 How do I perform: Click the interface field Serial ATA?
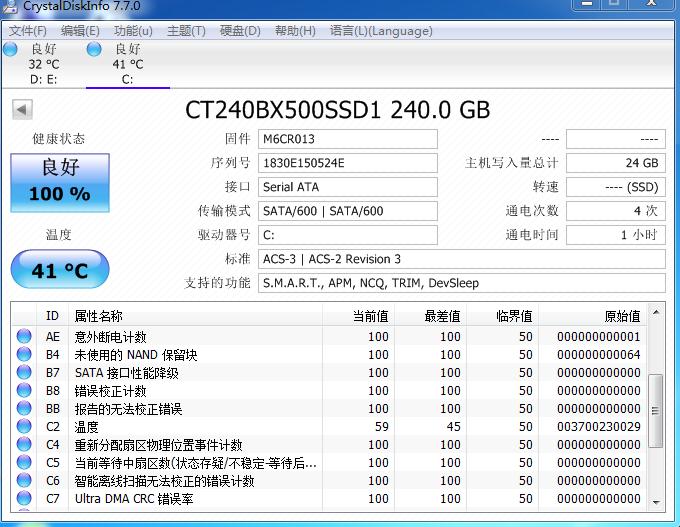coord(347,187)
